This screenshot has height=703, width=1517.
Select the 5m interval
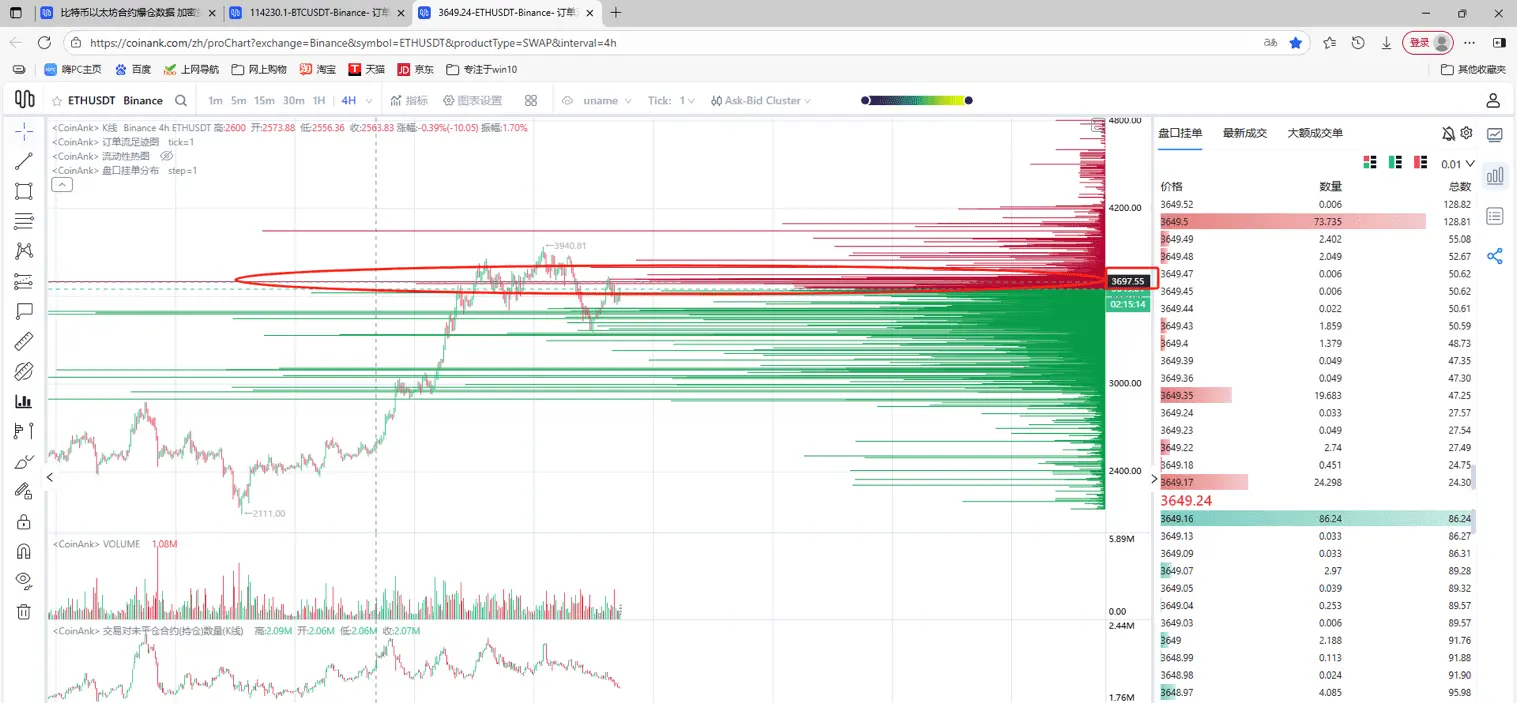click(238, 101)
